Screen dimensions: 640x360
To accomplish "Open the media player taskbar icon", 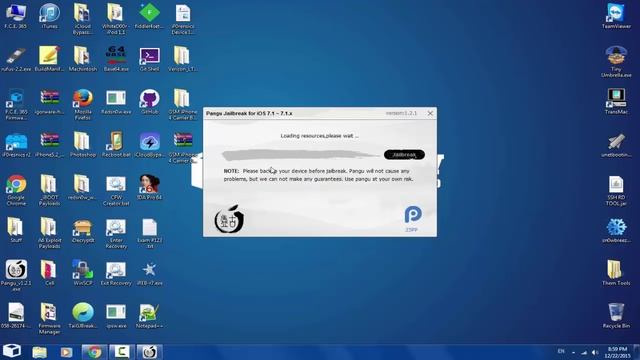I will click(x=67, y=352).
